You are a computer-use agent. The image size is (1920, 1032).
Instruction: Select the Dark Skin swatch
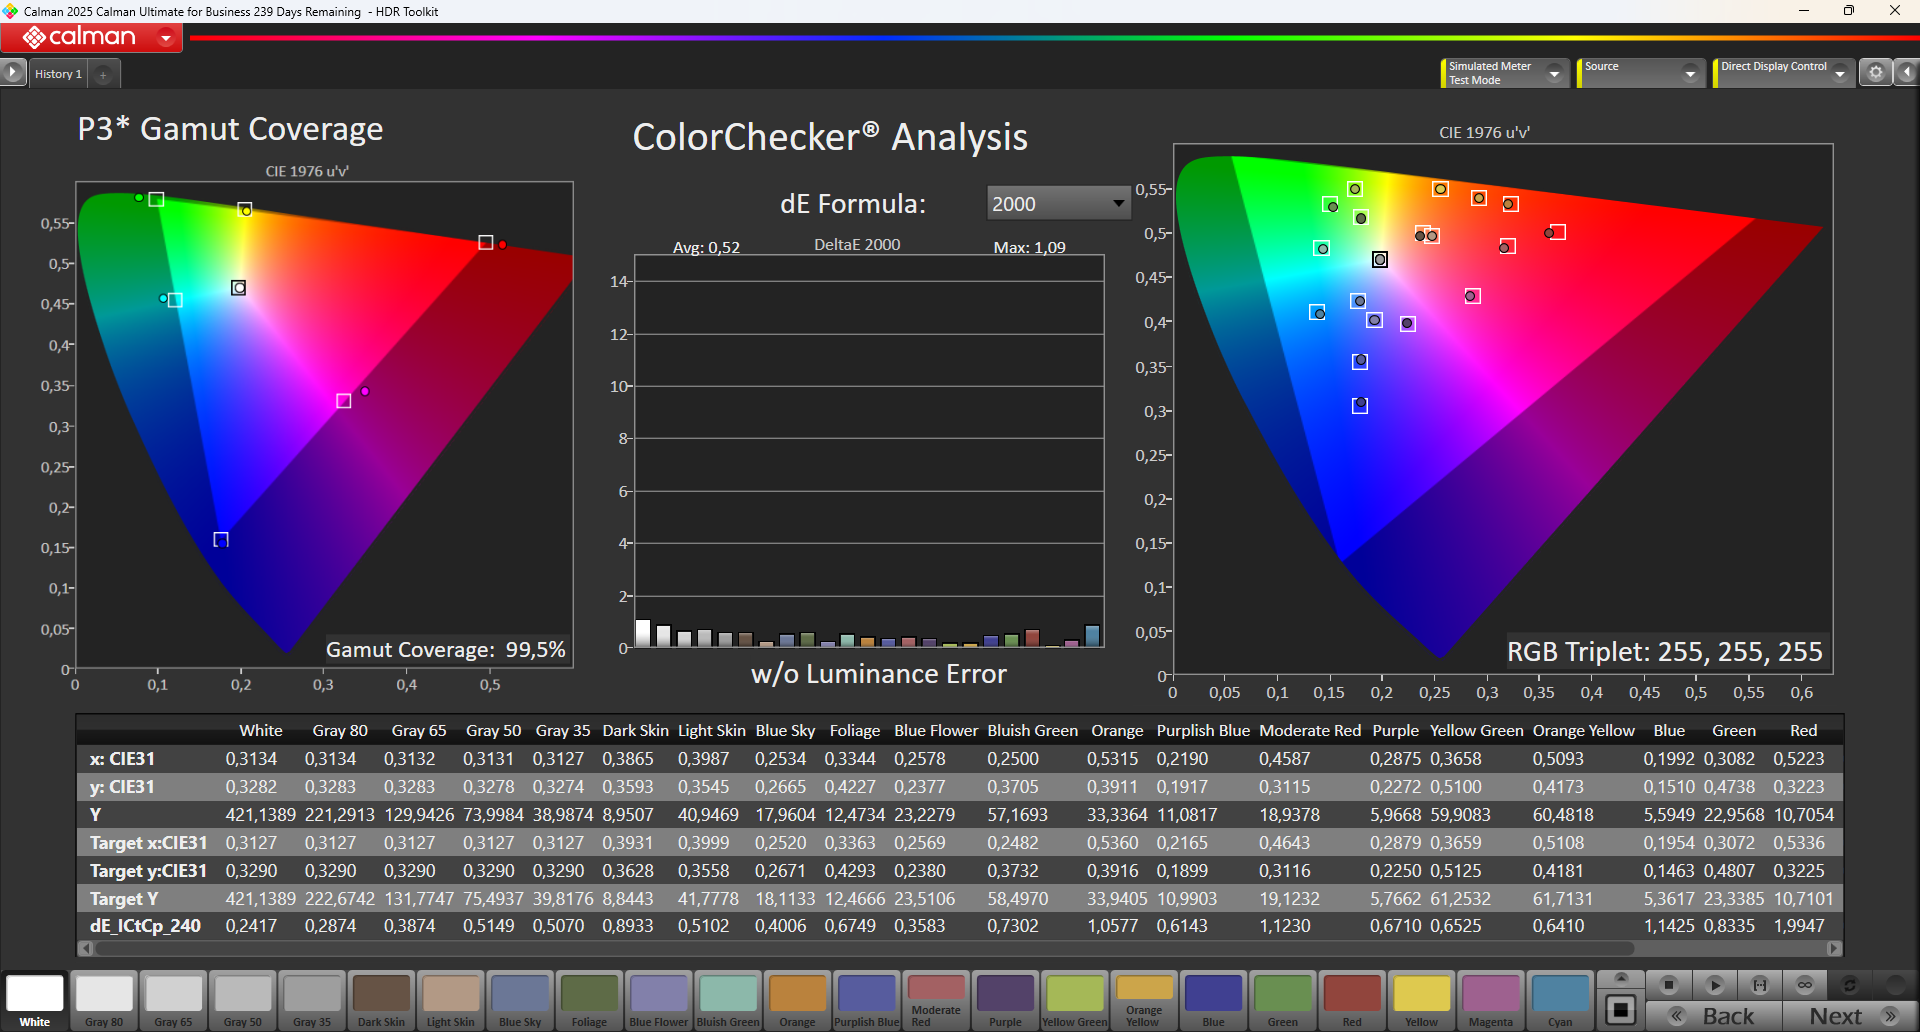point(381,1000)
